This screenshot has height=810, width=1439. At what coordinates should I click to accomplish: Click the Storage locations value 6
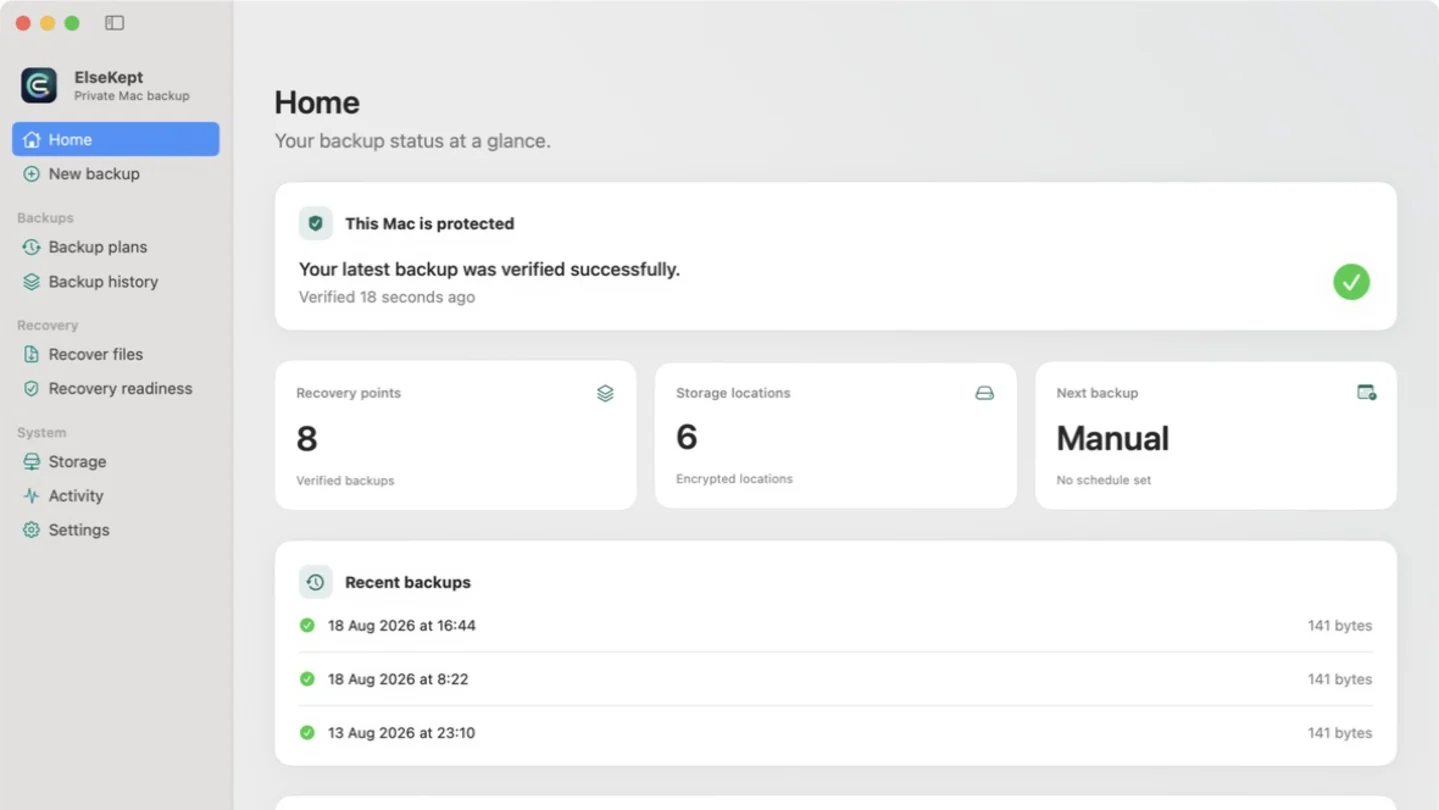pyautogui.click(x=687, y=437)
